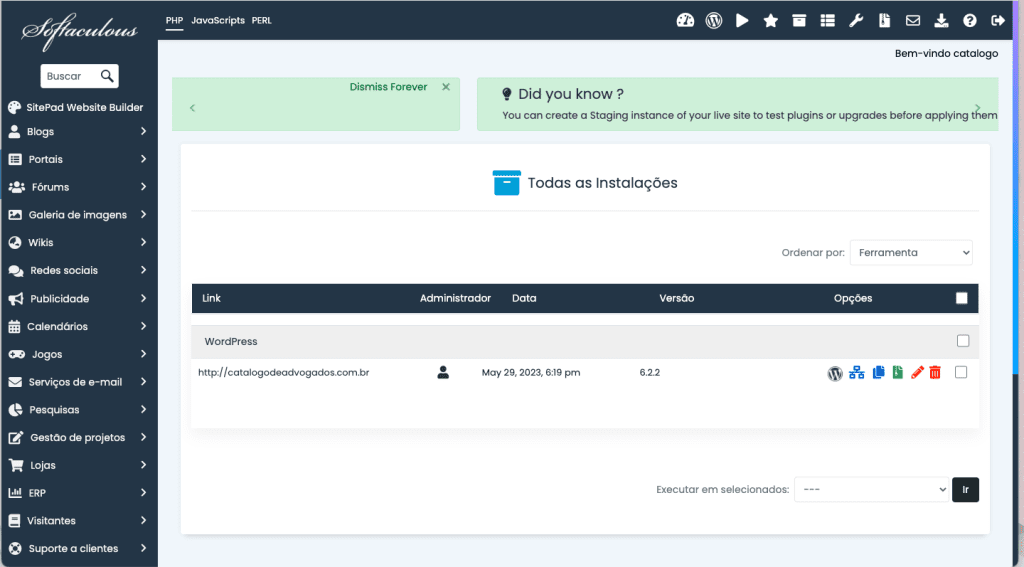Toggle the WordPress group checkbox
This screenshot has width=1024, height=567.
tap(963, 341)
